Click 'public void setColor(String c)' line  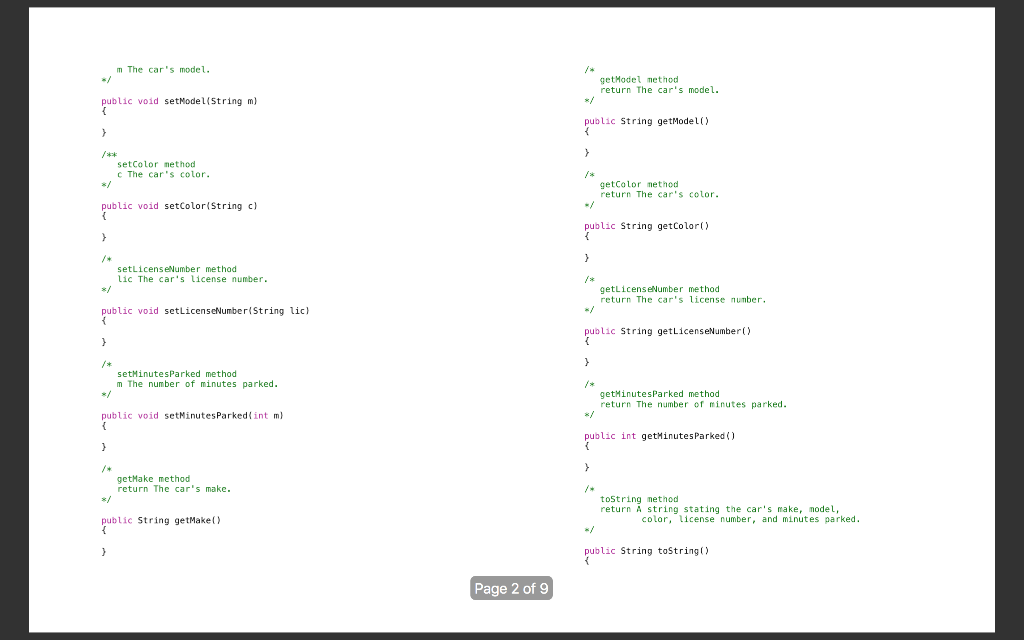click(x=180, y=206)
